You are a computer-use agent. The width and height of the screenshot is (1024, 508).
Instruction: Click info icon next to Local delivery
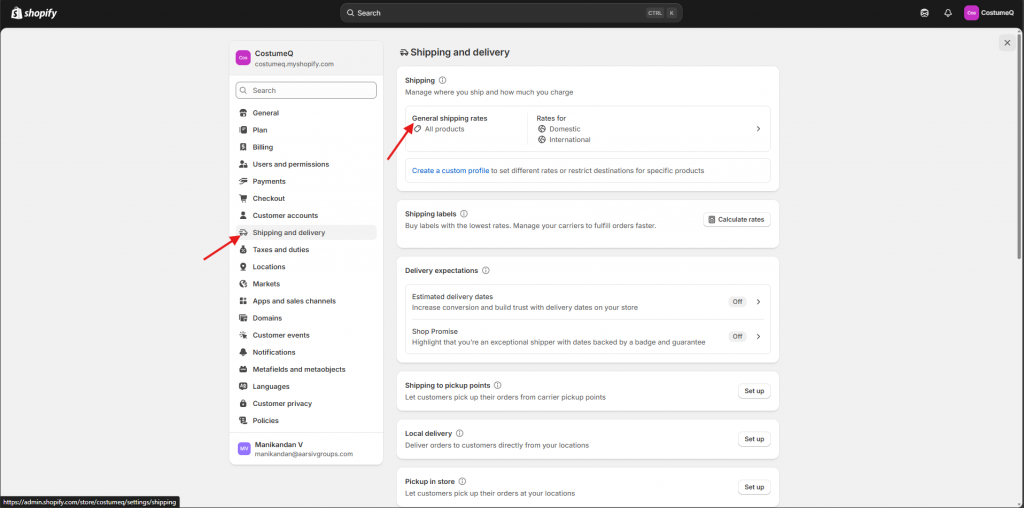click(x=460, y=433)
